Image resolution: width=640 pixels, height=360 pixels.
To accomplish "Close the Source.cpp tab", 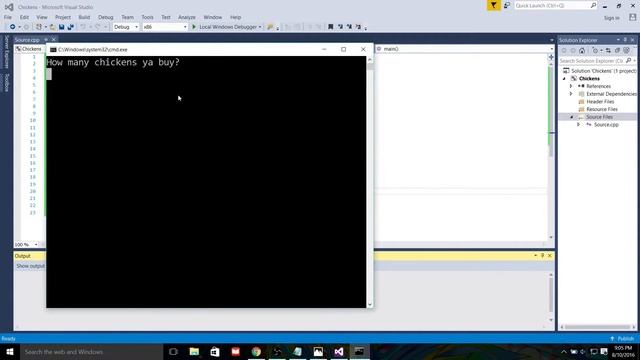I will [x=53, y=40].
